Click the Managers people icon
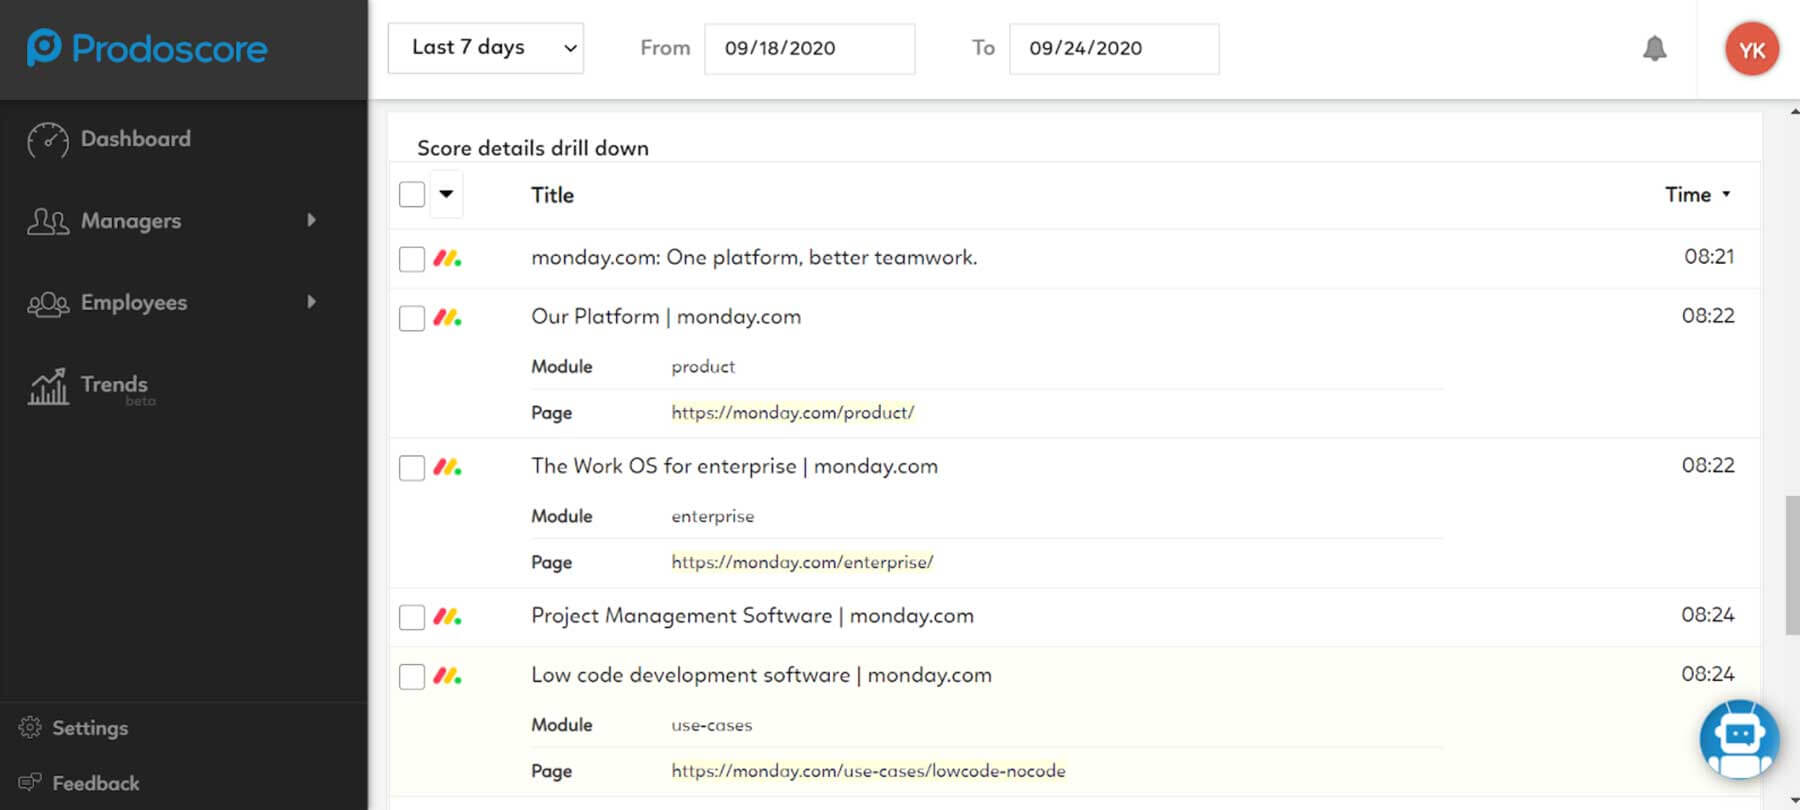 click(48, 221)
